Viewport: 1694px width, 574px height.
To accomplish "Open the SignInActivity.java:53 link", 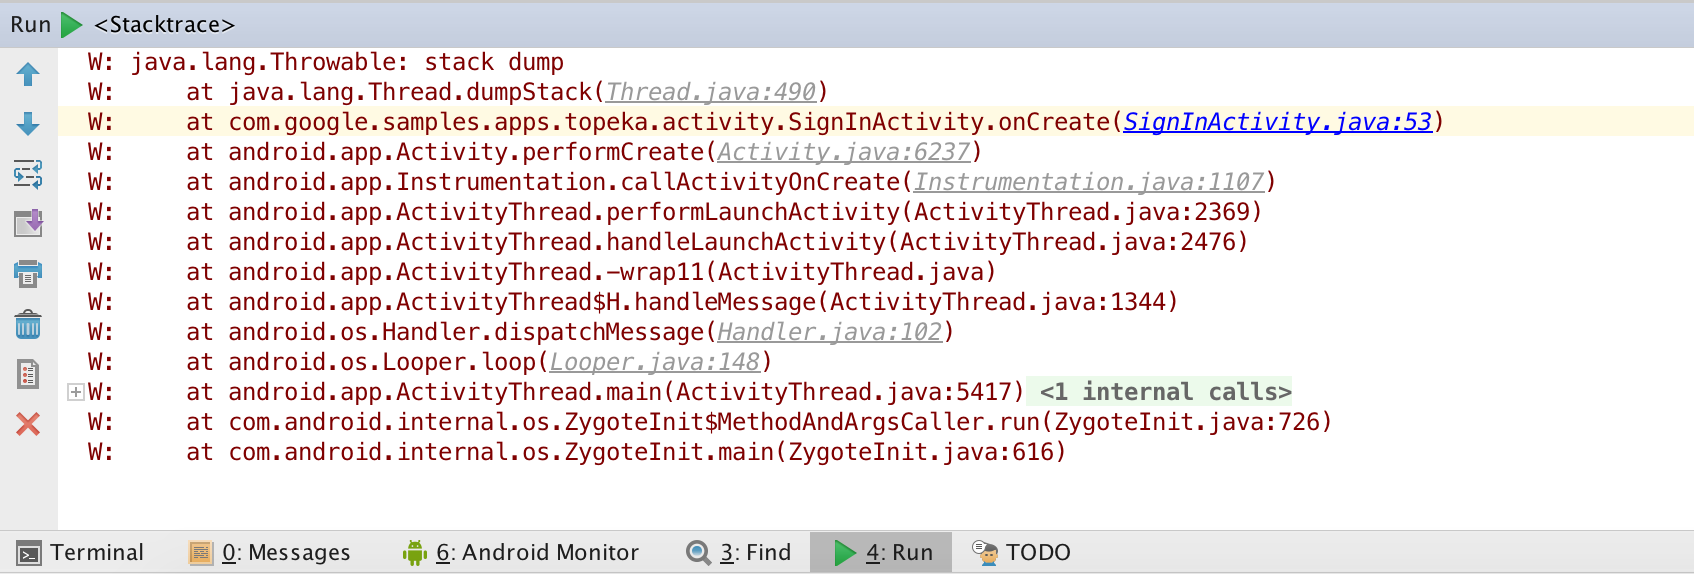I will click(1277, 122).
